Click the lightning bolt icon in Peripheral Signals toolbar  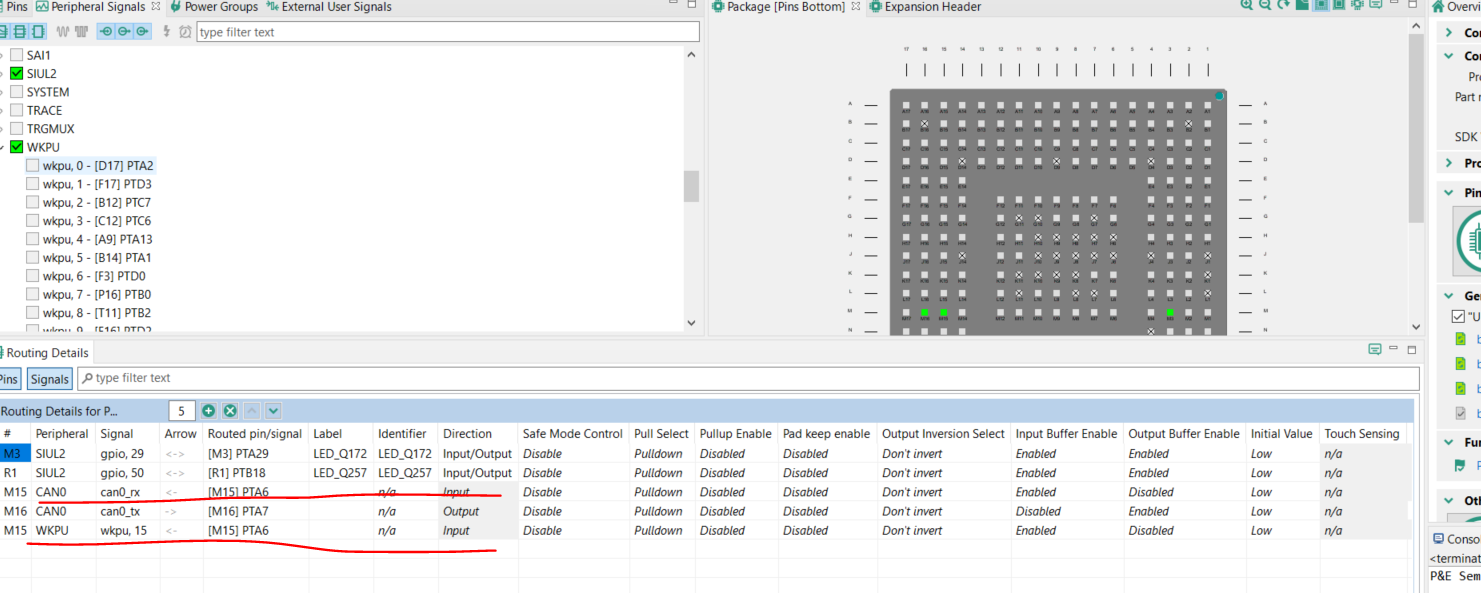[167, 32]
